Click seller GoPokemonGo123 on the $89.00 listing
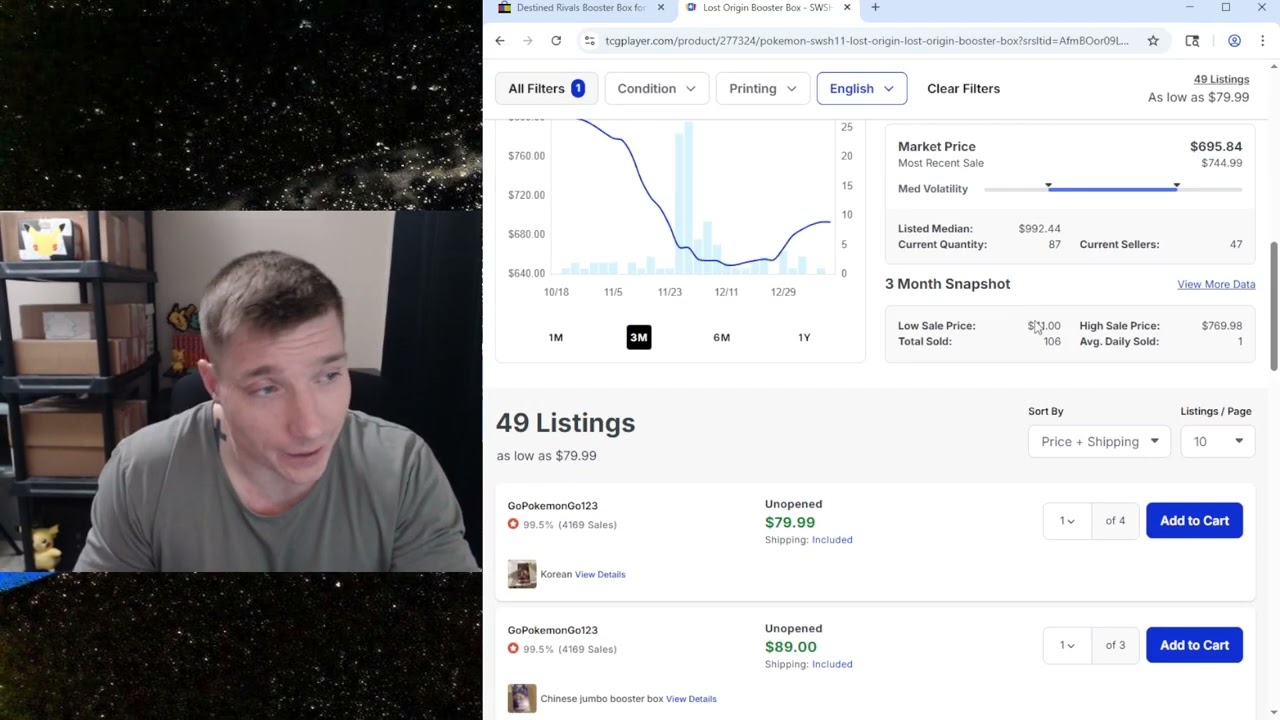 pos(552,630)
